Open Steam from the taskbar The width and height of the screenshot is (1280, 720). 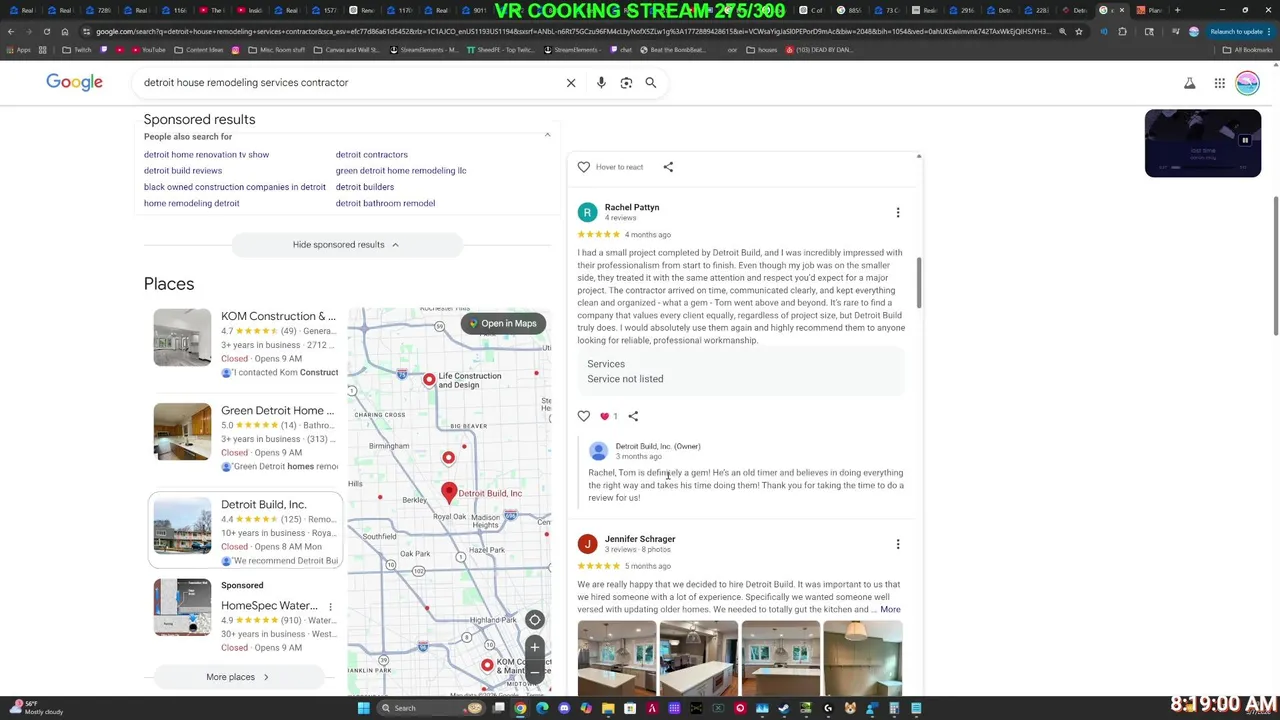784,708
